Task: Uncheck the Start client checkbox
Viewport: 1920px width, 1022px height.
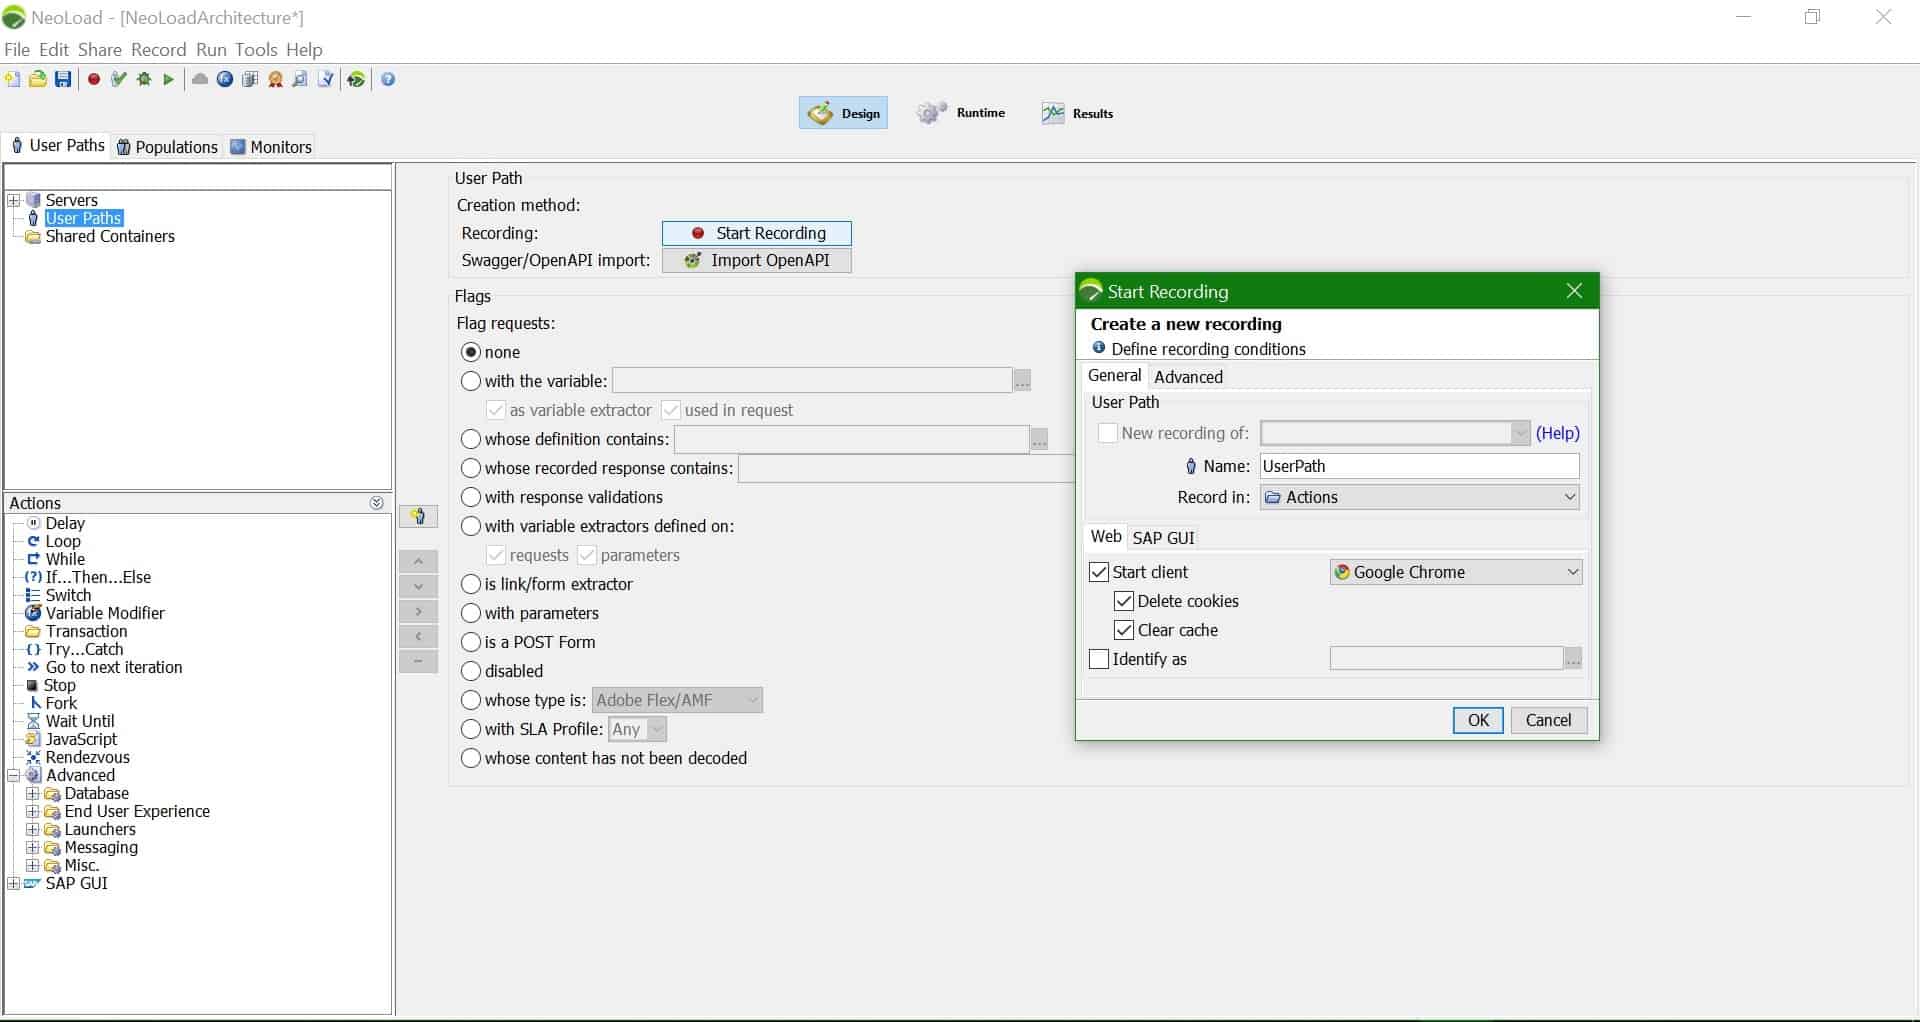Action: [1099, 572]
